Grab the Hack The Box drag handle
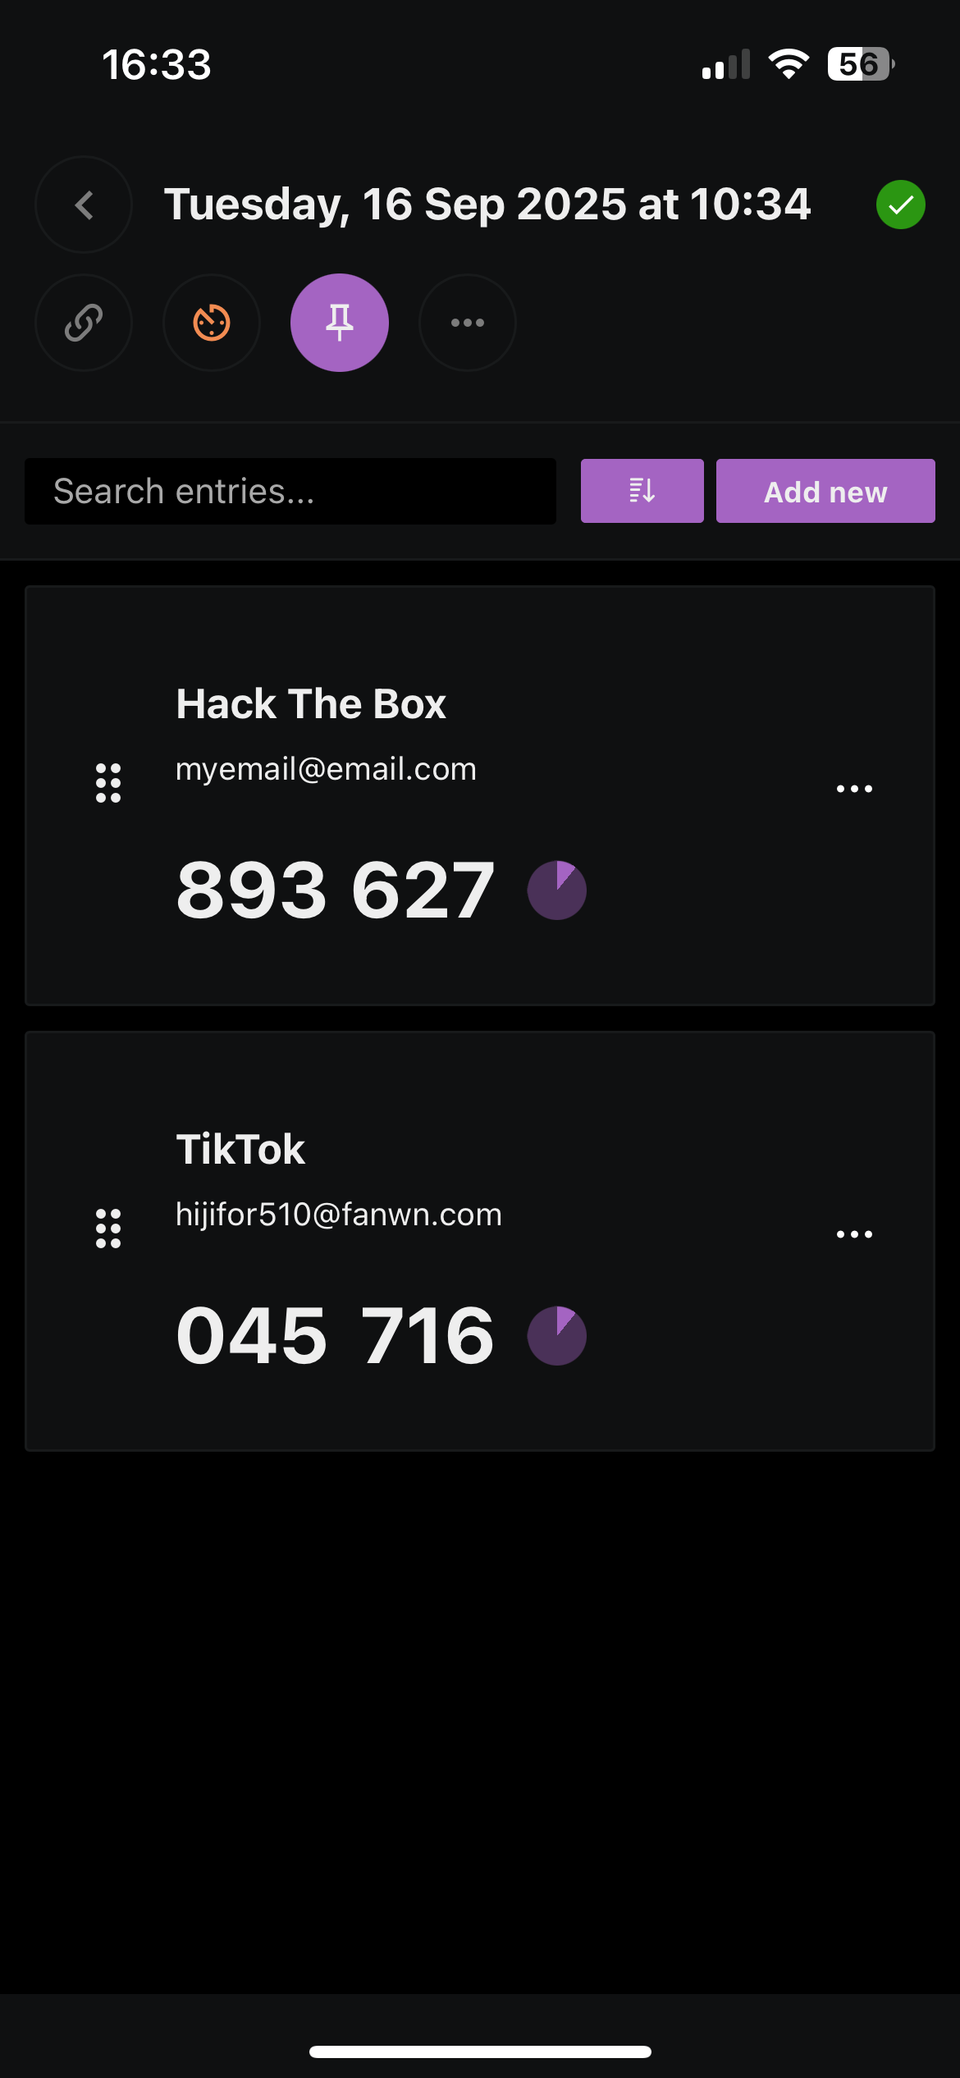960x2078 pixels. [x=108, y=783]
